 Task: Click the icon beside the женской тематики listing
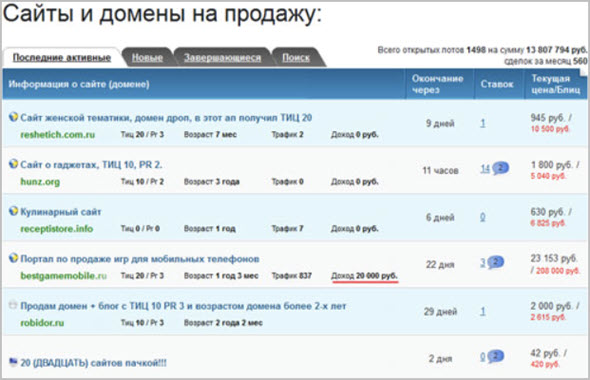tap(13, 117)
